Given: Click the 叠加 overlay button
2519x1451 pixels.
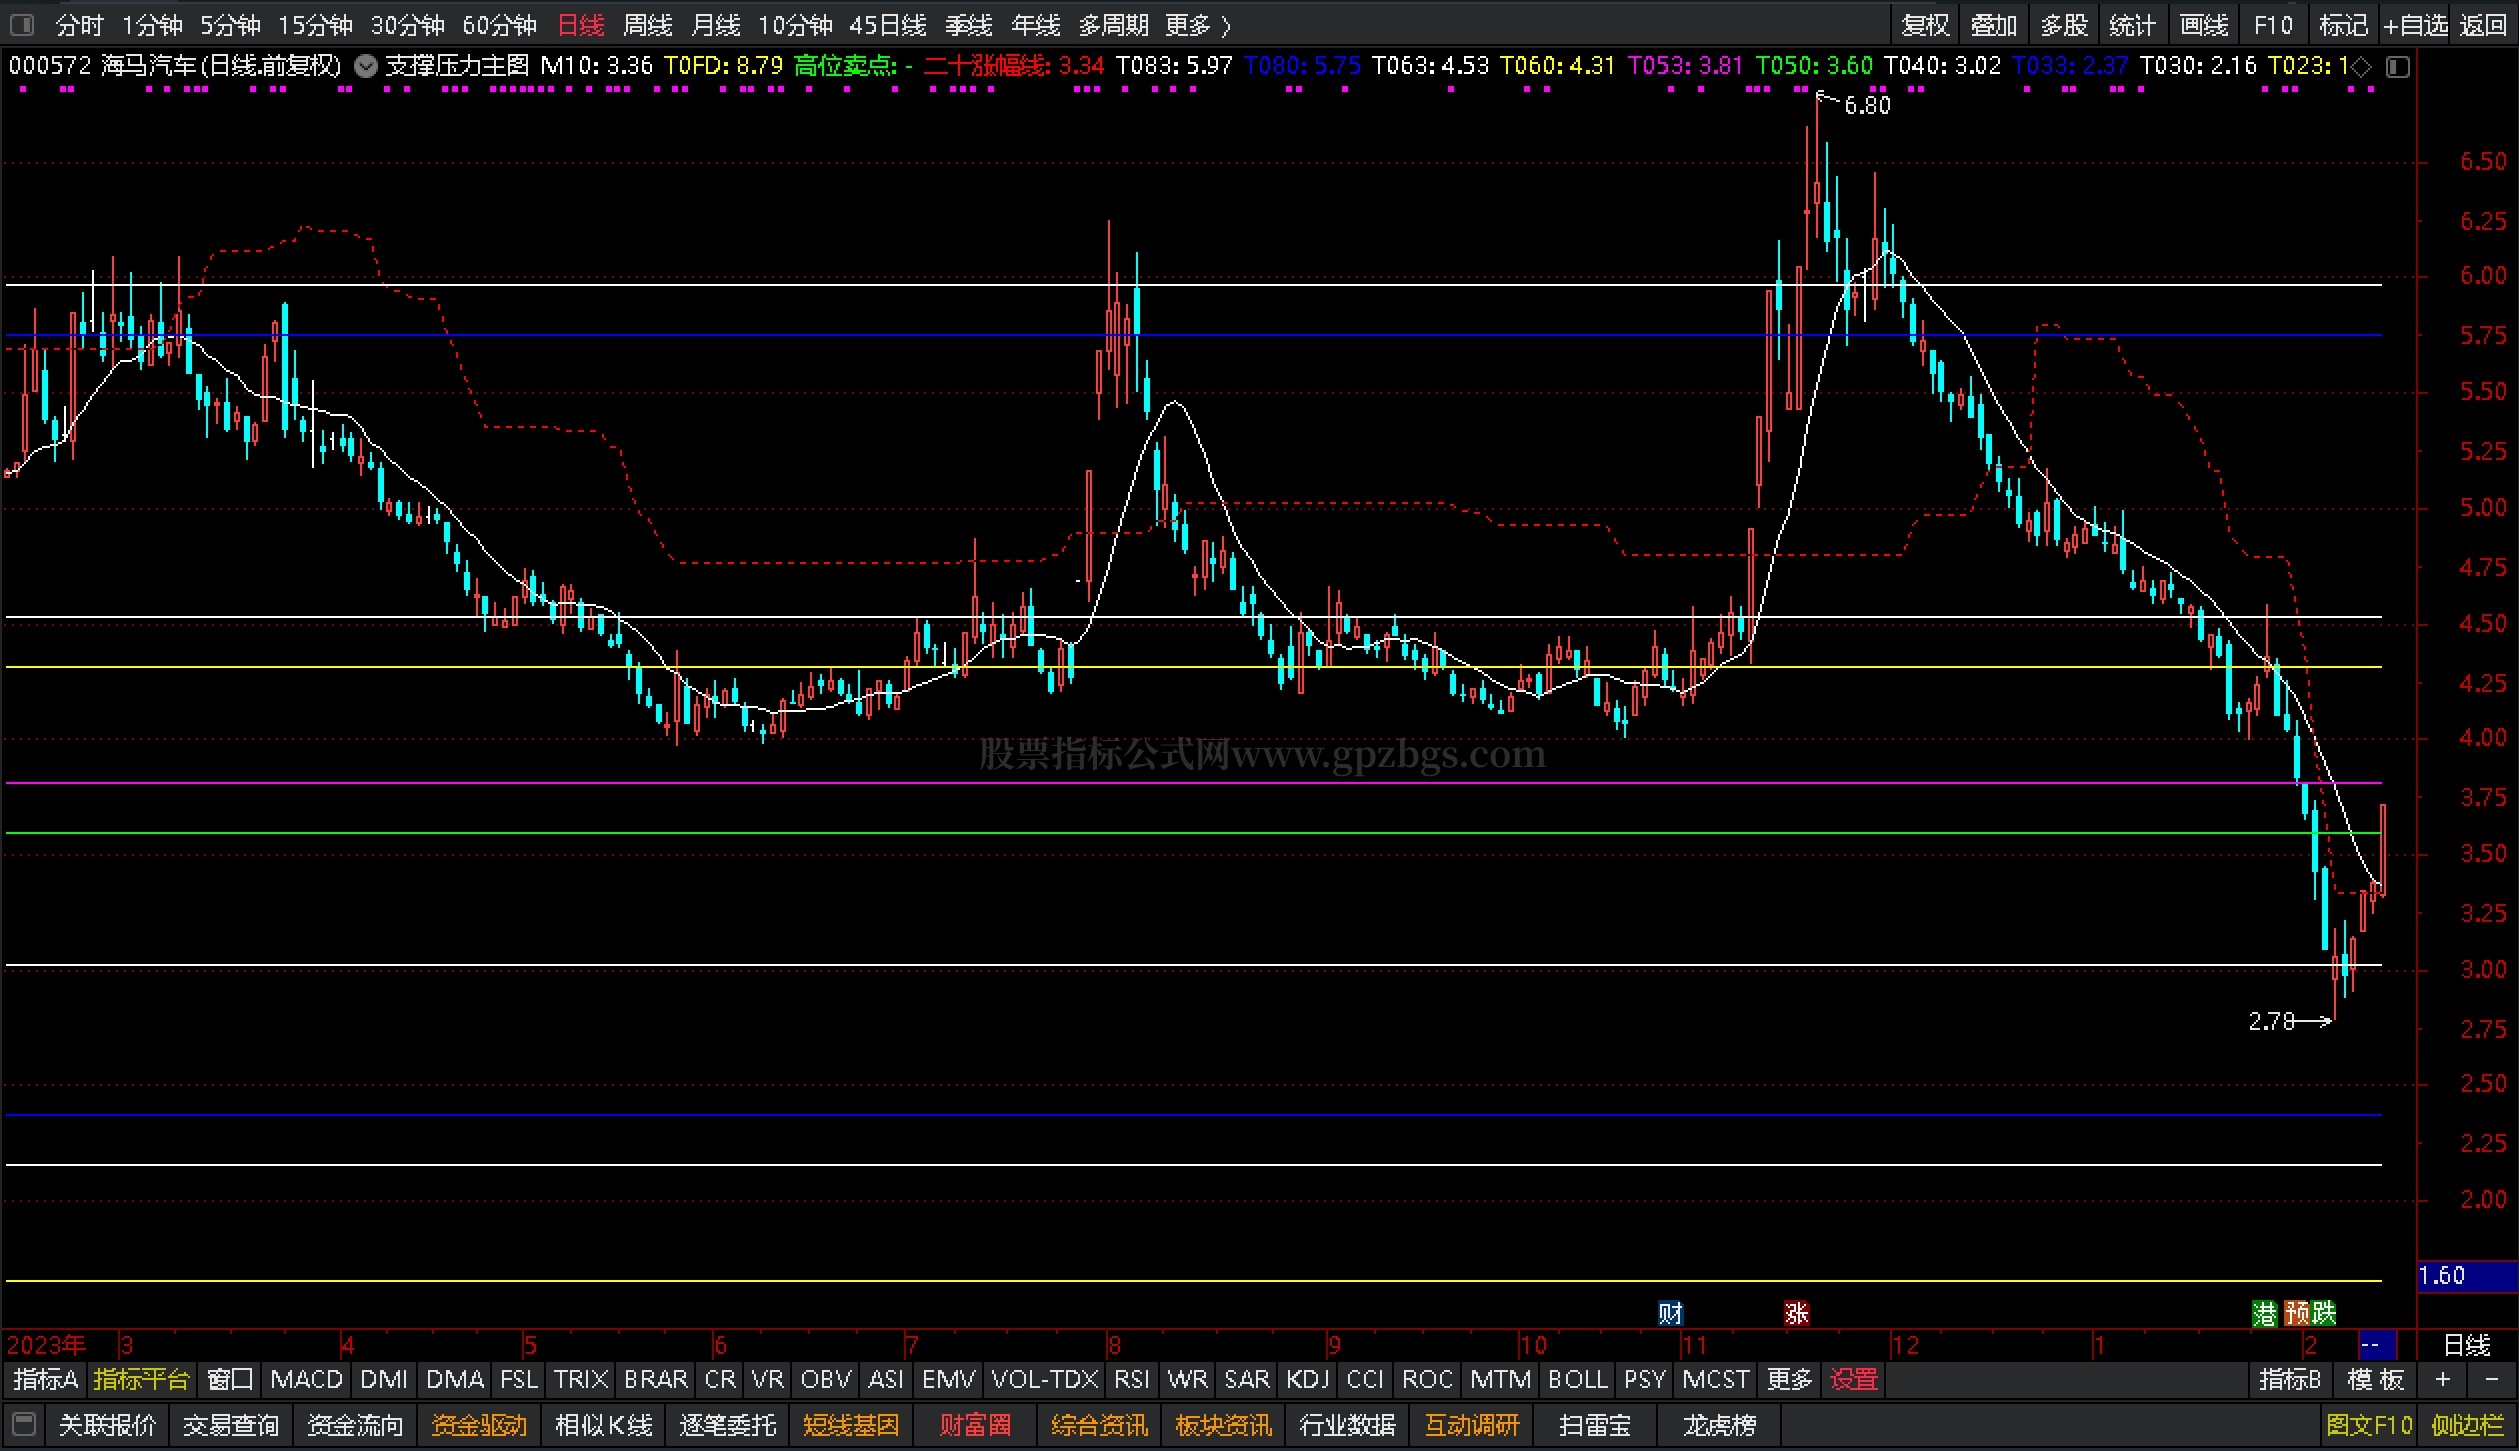Looking at the screenshot, I should click(x=1994, y=25).
